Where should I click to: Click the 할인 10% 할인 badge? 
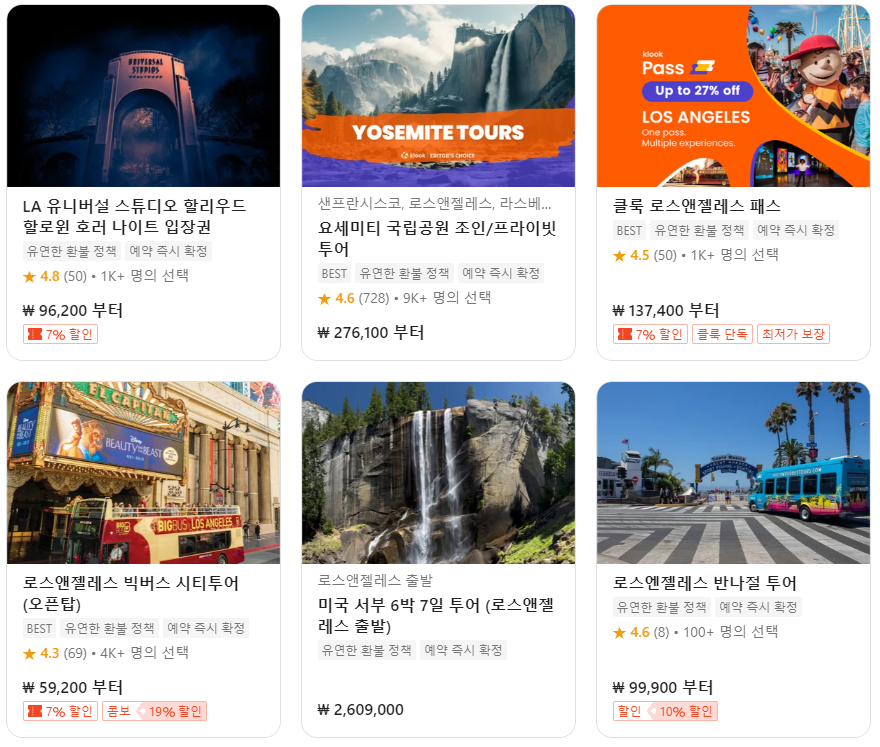pyautogui.click(x=665, y=711)
